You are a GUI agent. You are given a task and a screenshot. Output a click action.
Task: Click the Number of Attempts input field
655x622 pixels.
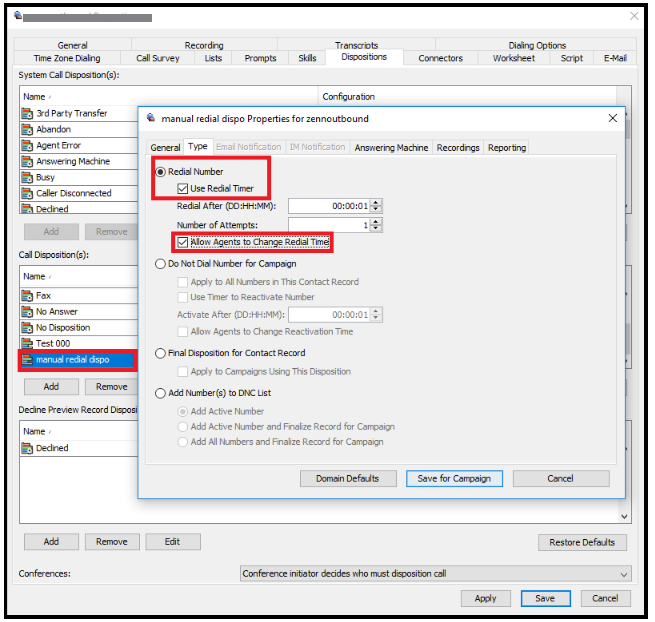coord(330,225)
